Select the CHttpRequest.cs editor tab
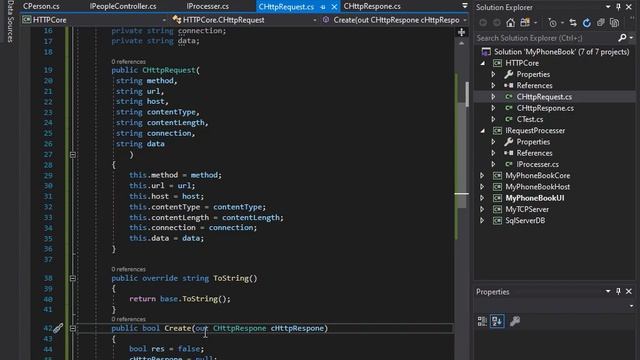Image resolution: width=640 pixels, height=360 pixels. point(286,7)
